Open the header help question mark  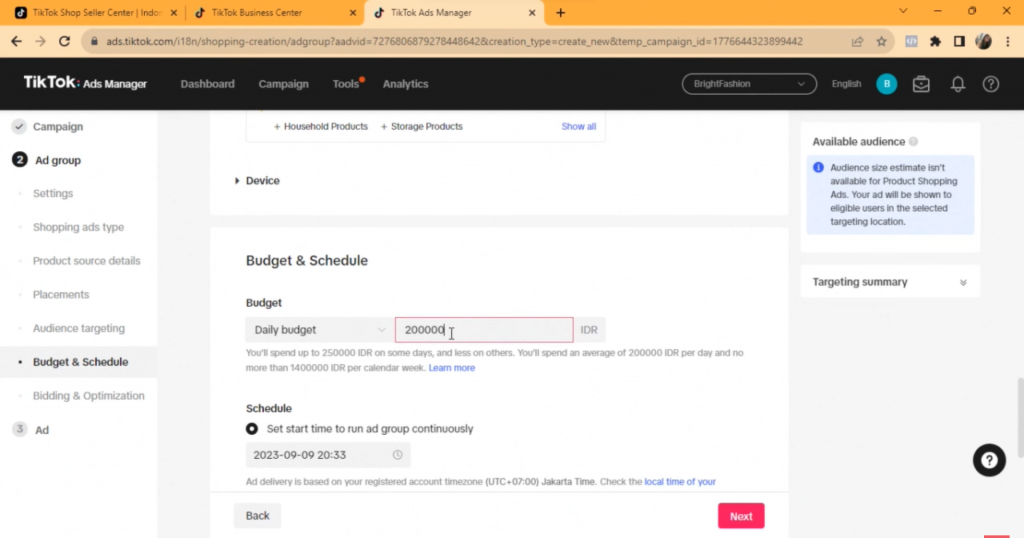(990, 84)
